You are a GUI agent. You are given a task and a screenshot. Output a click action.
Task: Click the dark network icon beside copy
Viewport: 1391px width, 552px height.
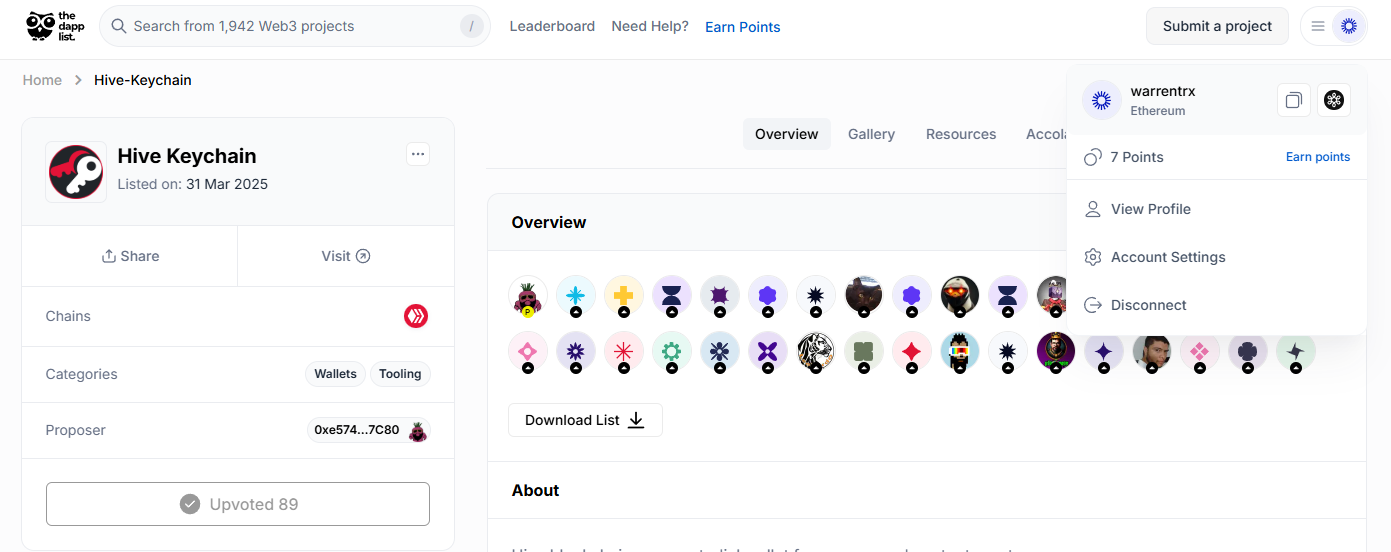tap(1333, 100)
